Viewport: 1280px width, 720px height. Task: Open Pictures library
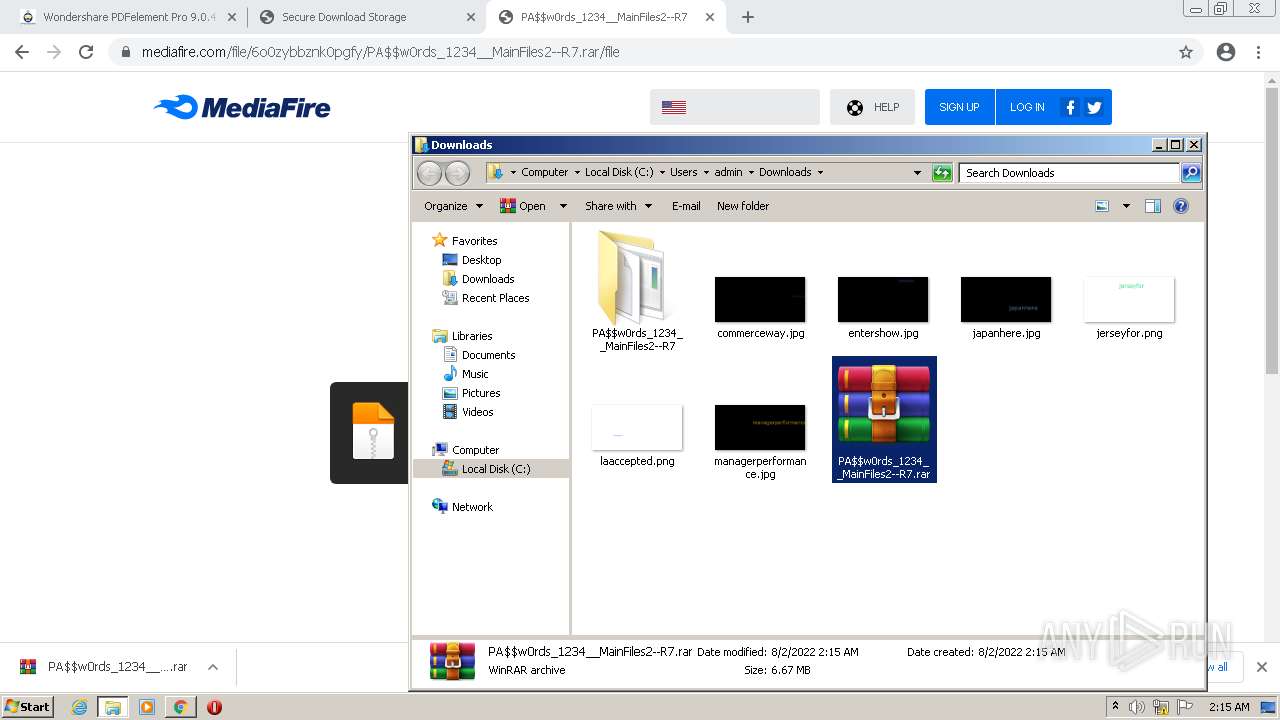481,393
